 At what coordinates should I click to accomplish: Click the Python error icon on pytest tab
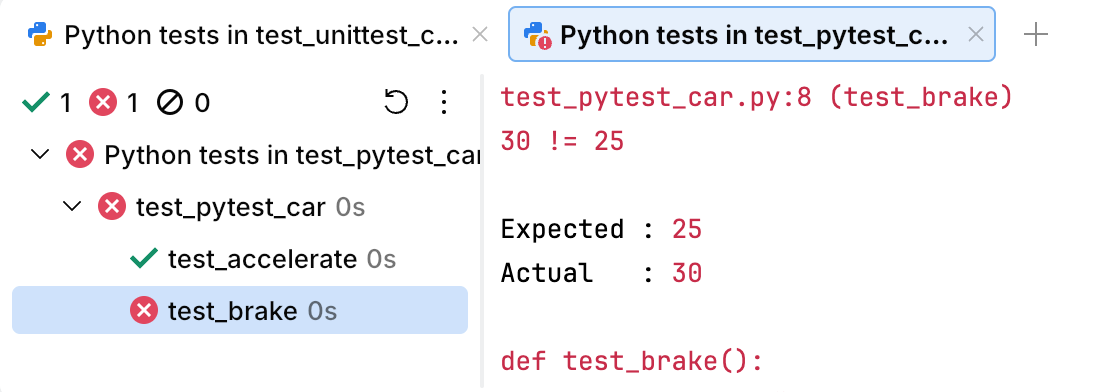point(537,35)
